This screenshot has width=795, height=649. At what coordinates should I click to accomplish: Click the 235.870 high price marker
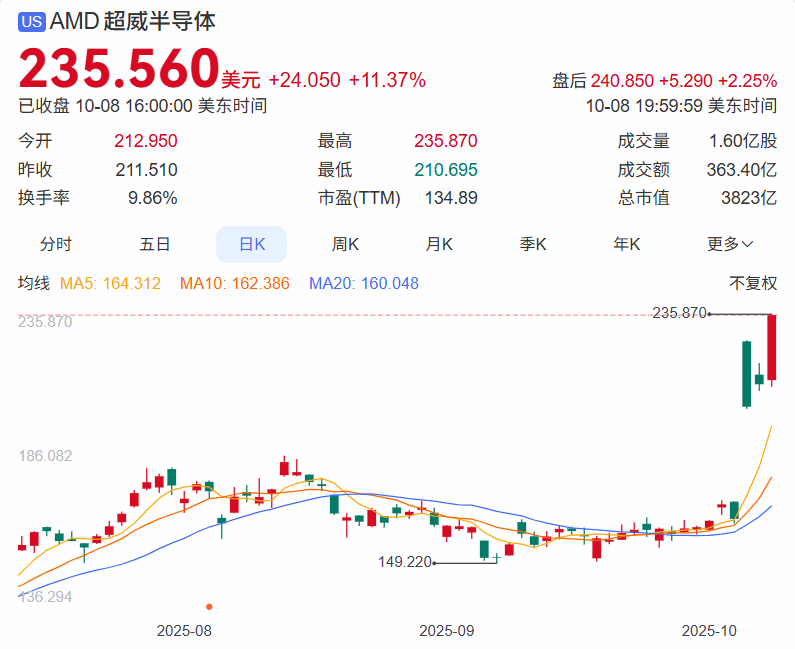[x=679, y=313]
